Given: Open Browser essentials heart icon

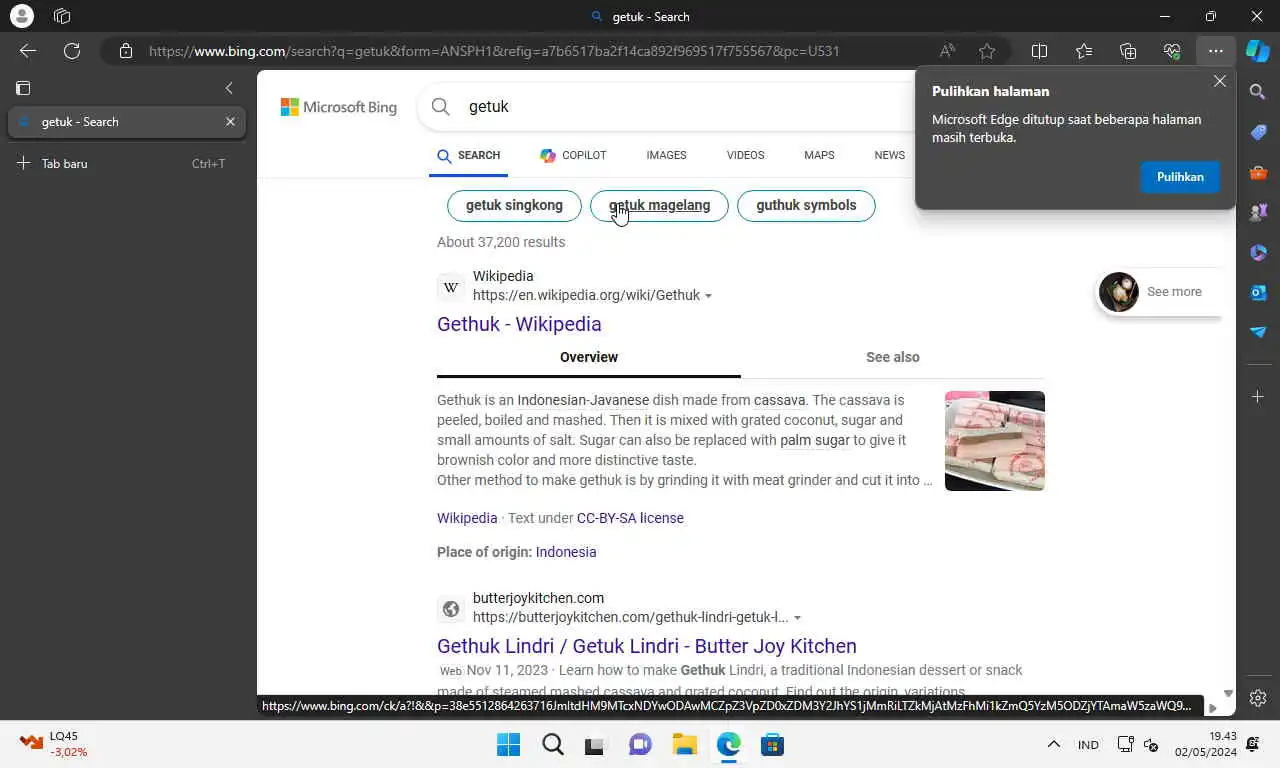Looking at the screenshot, I should click(x=1172, y=51).
